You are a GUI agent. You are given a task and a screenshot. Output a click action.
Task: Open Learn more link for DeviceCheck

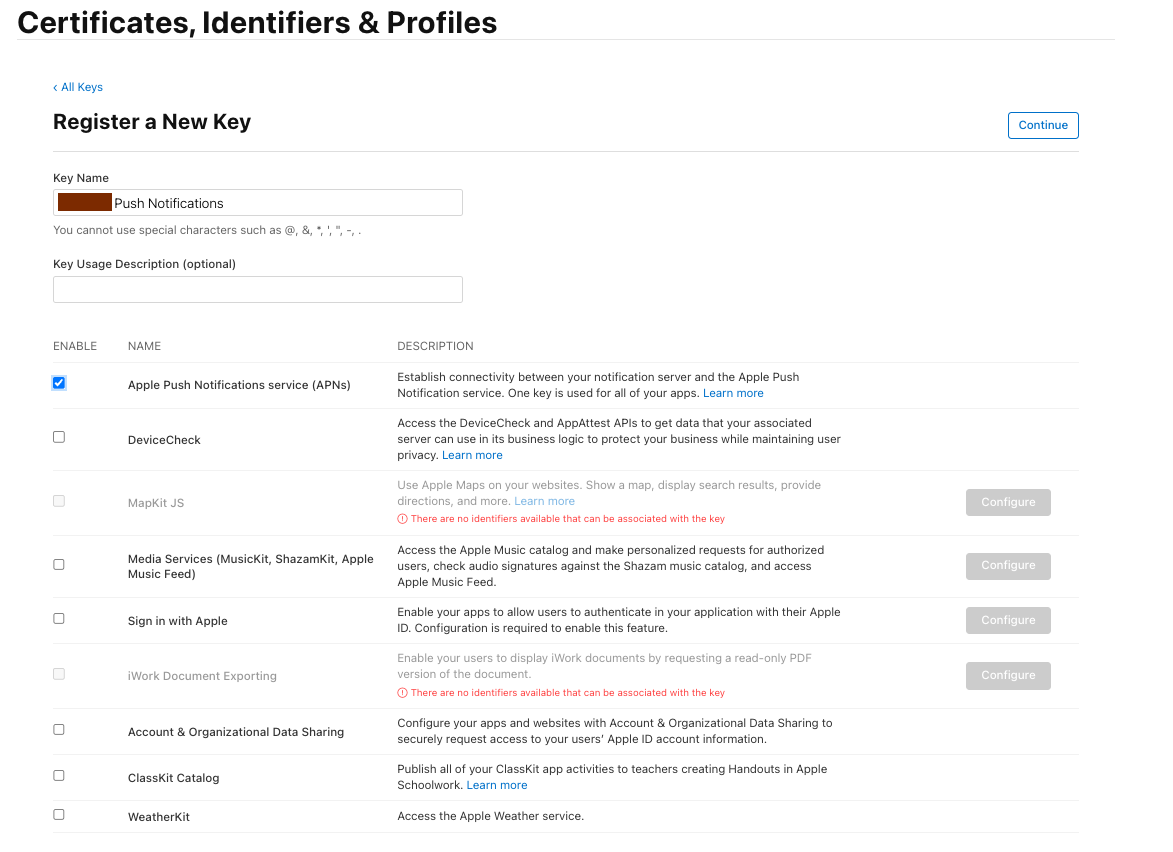pyautogui.click(x=472, y=455)
